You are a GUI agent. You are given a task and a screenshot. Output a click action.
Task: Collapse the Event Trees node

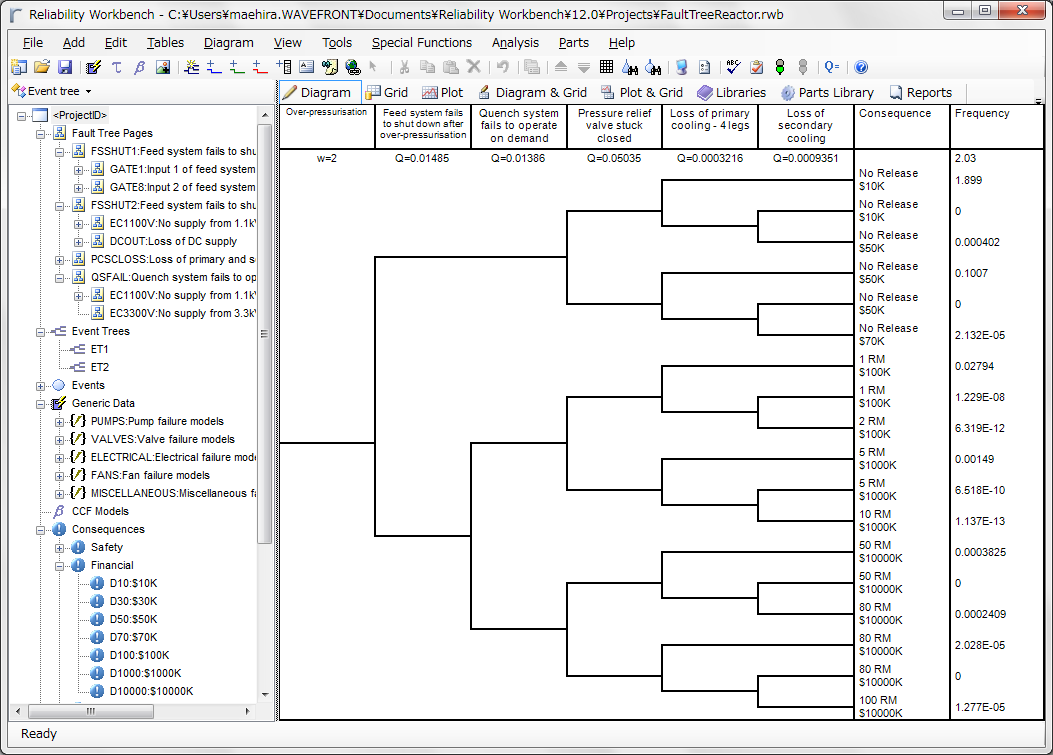(40, 332)
